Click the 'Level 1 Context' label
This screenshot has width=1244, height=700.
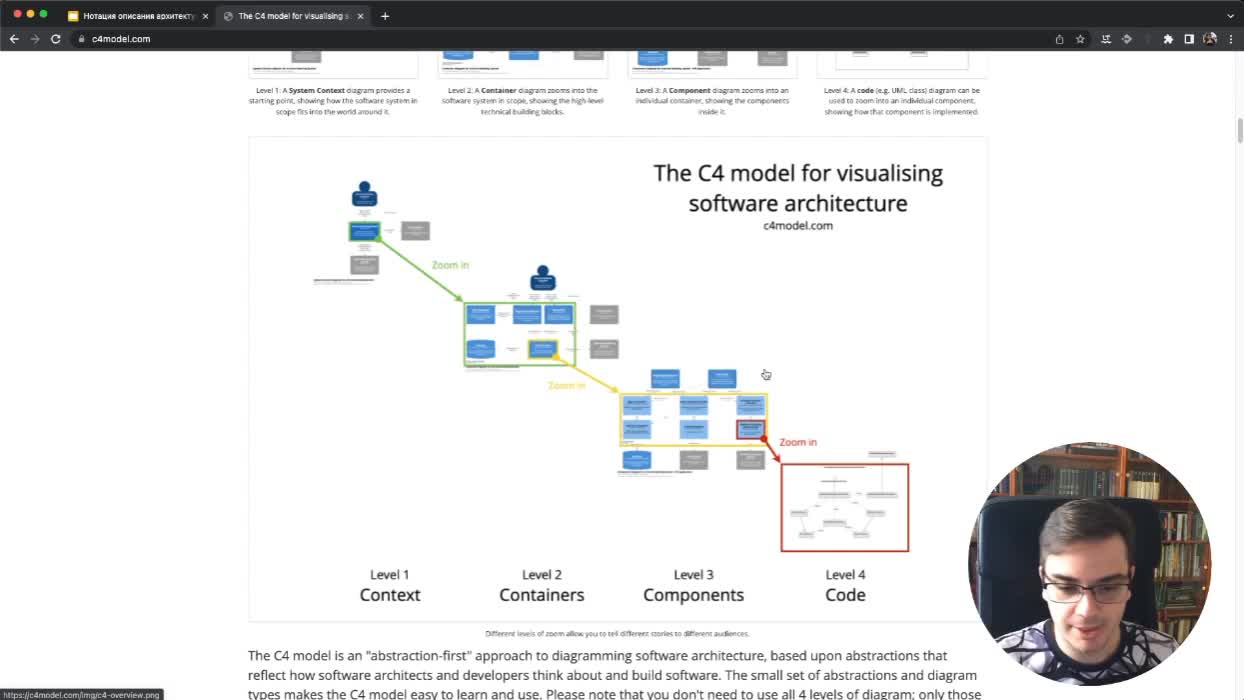click(390, 585)
